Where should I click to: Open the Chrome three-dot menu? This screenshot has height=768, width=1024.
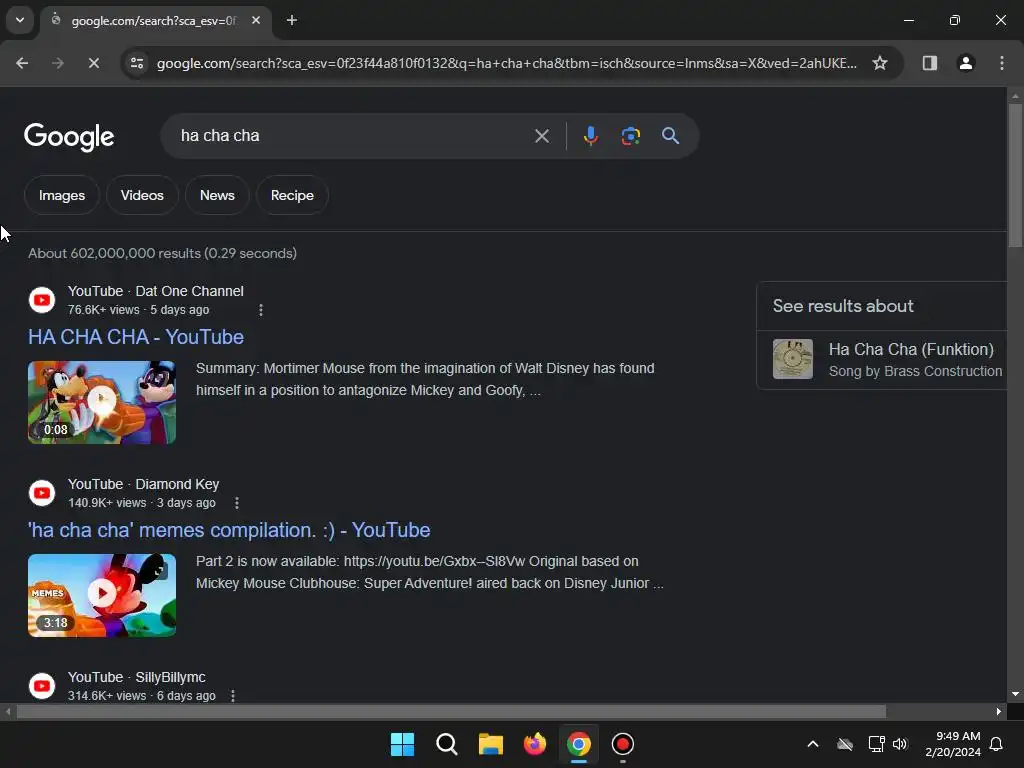click(x=1002, y=63)
